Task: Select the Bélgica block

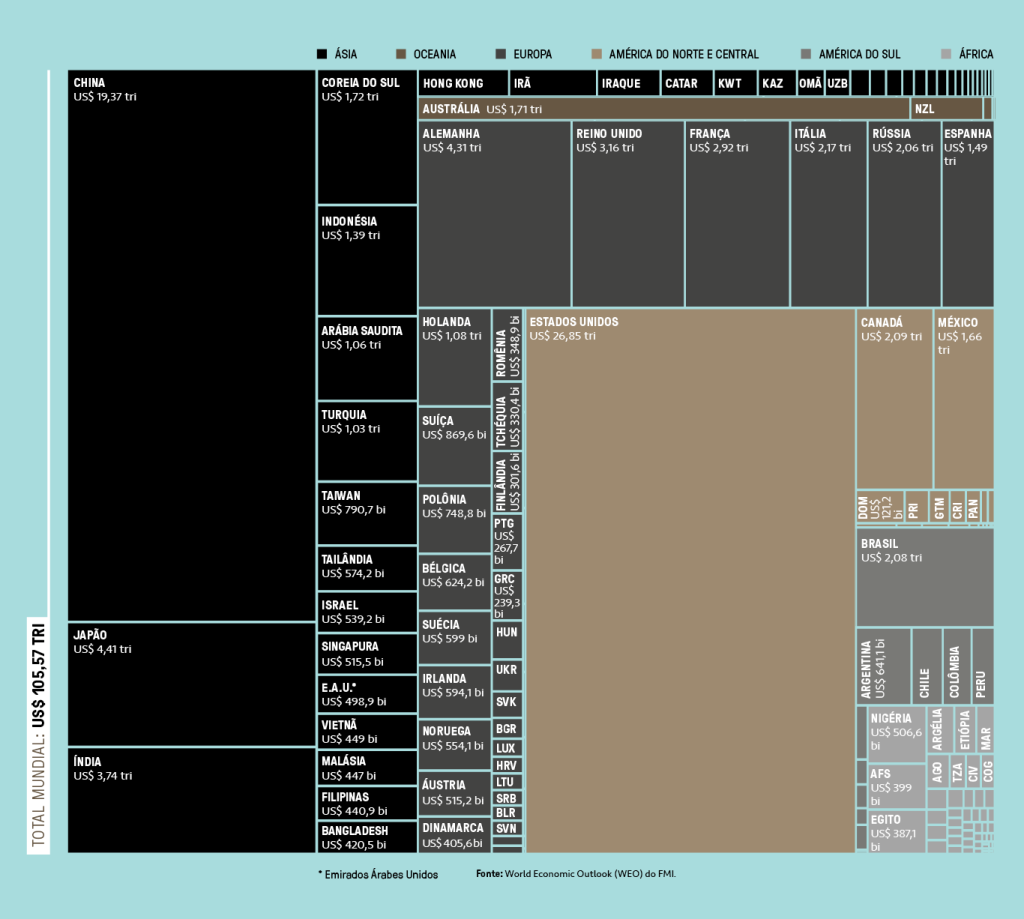Action: click(x=454, y=582)
